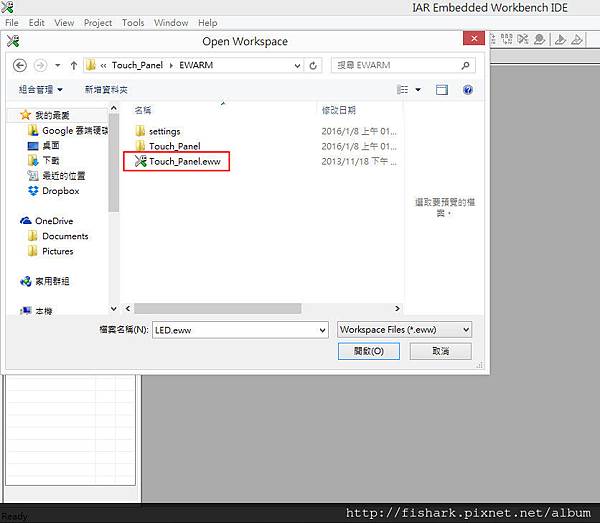Close the Open Workspace dialog

tap(474, 39)
